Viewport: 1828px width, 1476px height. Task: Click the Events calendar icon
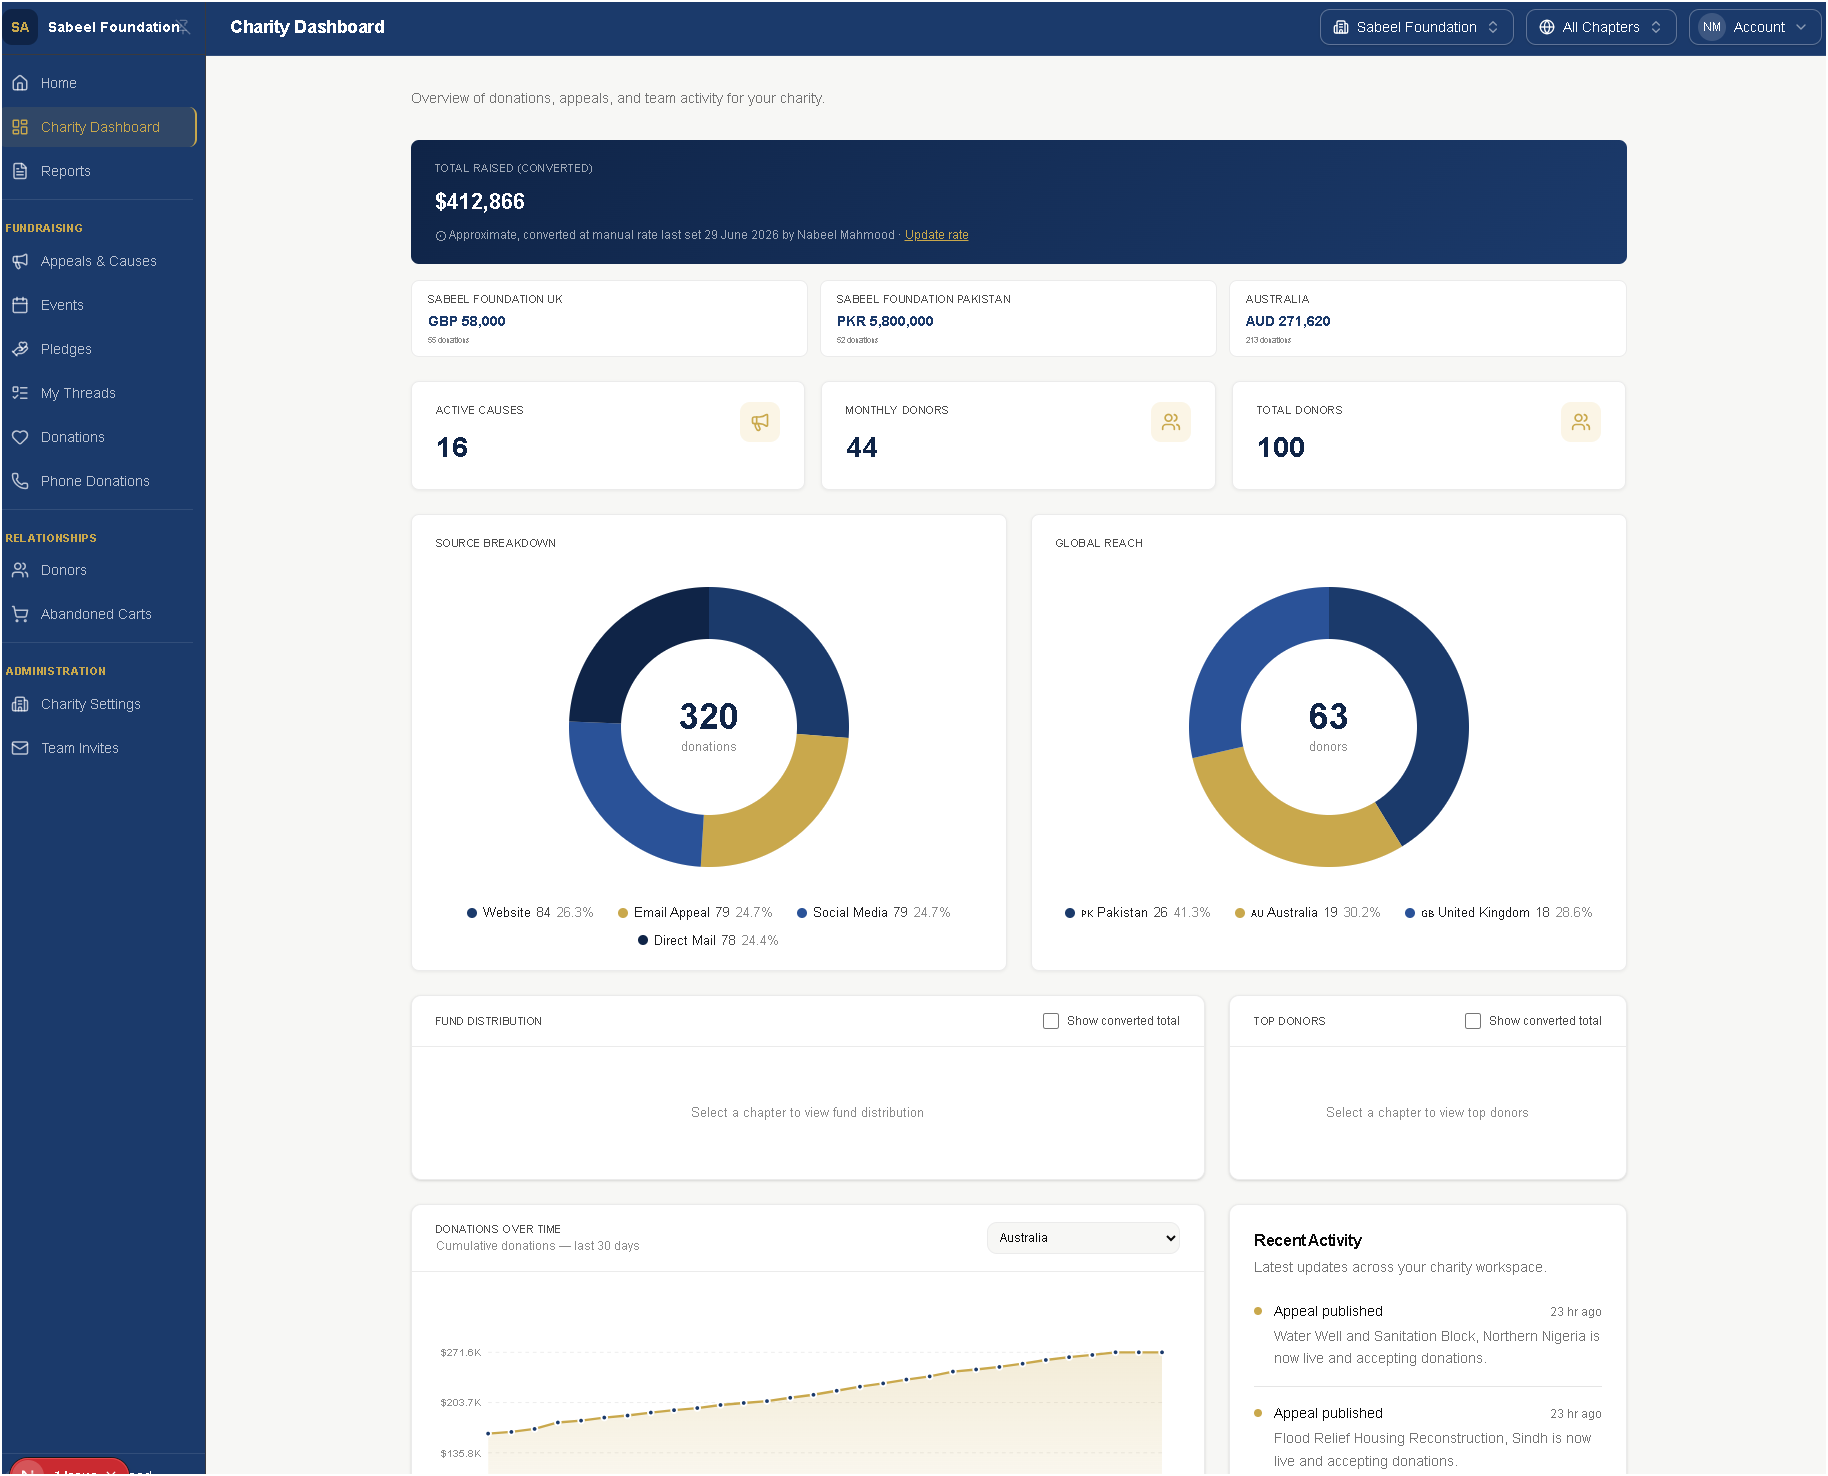20,305
